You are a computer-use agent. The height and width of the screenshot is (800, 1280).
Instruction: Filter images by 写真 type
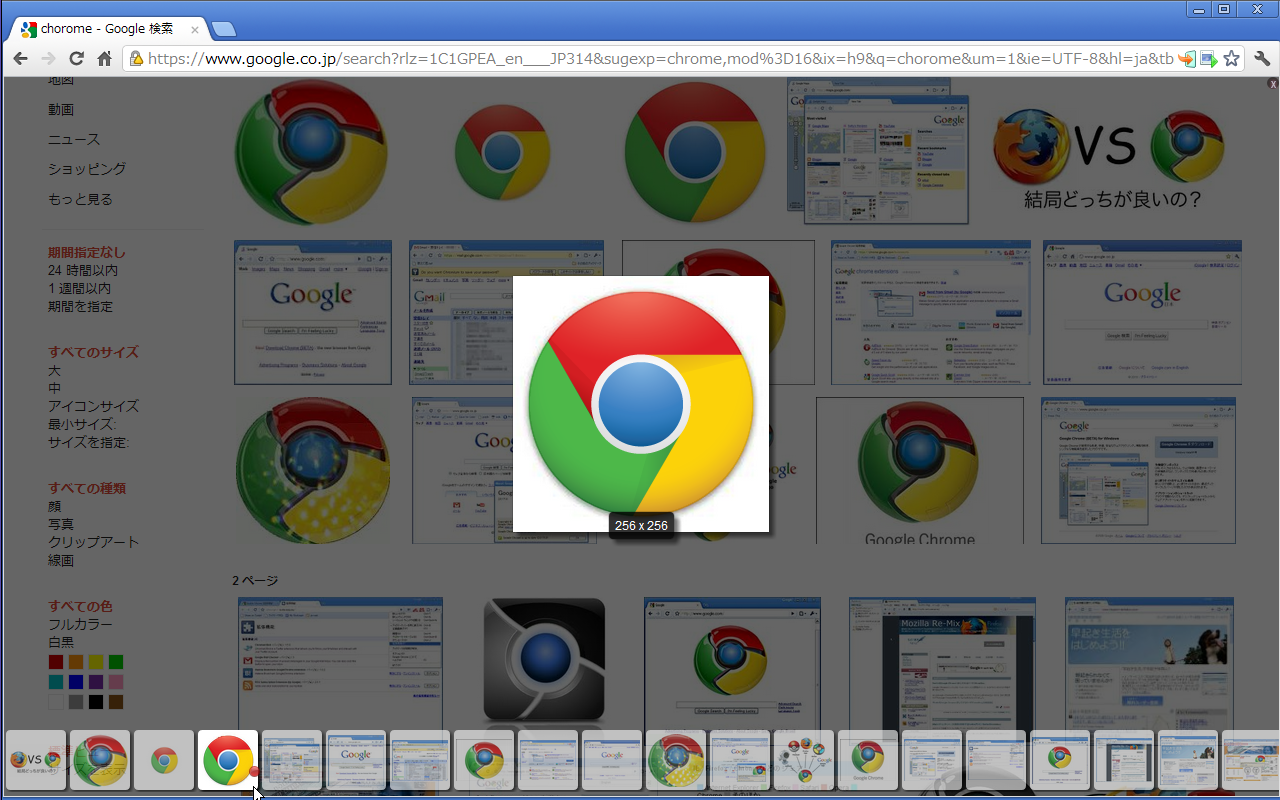click(61, 524)
